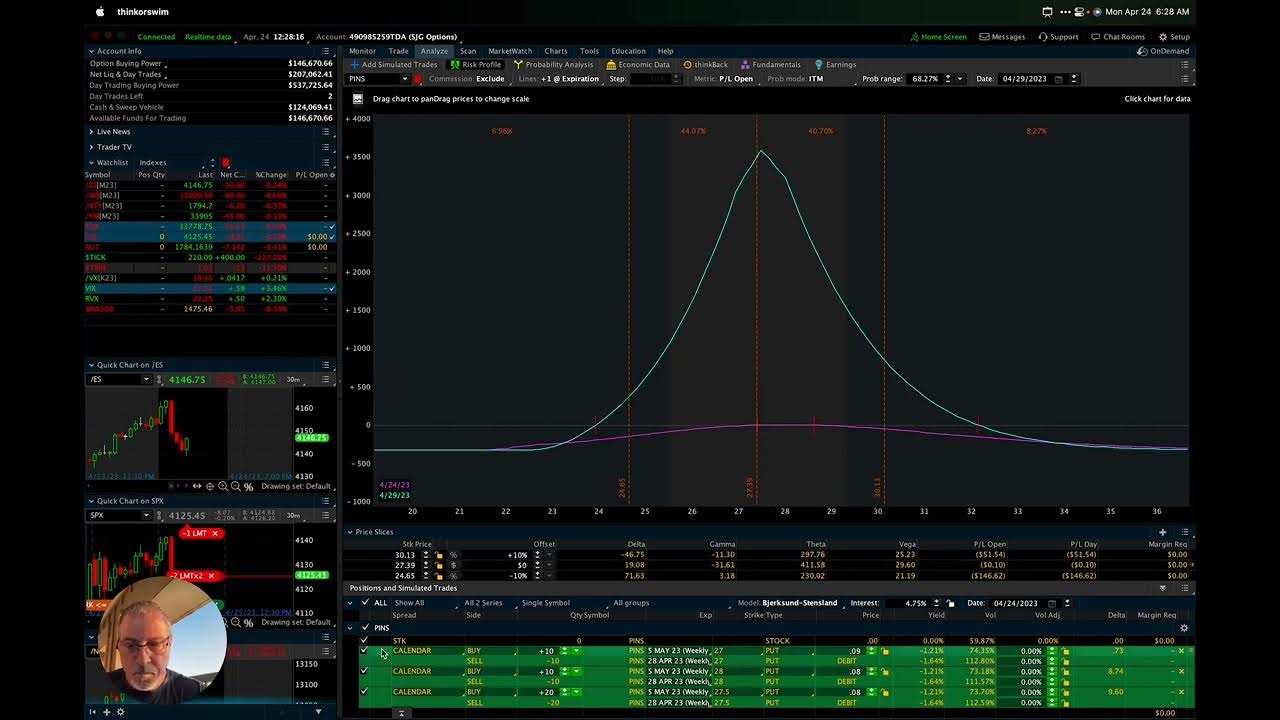Click PINS group settings gear
This screenshot has height=720, width=1280.
tap(1184, 628)
